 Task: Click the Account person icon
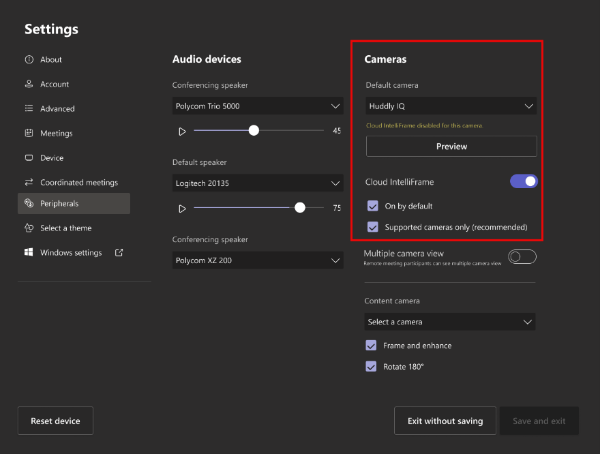point(29,84)
